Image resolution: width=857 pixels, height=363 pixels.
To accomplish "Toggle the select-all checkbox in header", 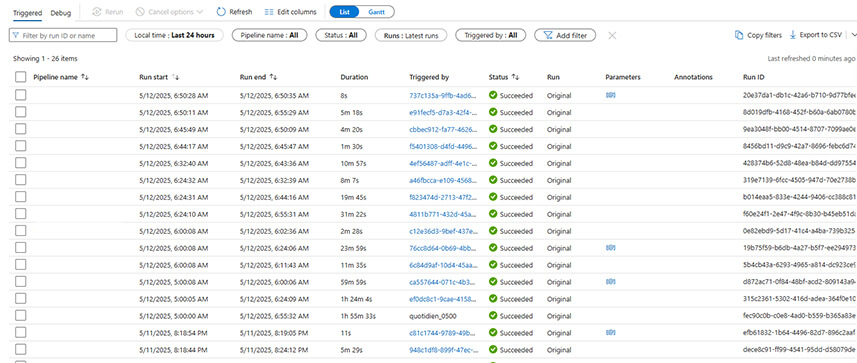I will coord(21,78).
